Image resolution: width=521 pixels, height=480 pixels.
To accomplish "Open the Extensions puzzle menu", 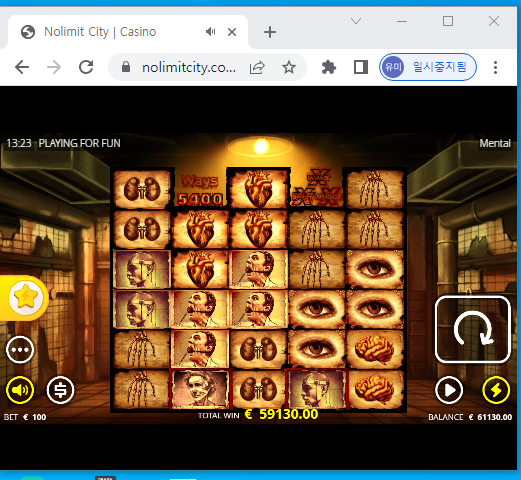I will 329,67.
